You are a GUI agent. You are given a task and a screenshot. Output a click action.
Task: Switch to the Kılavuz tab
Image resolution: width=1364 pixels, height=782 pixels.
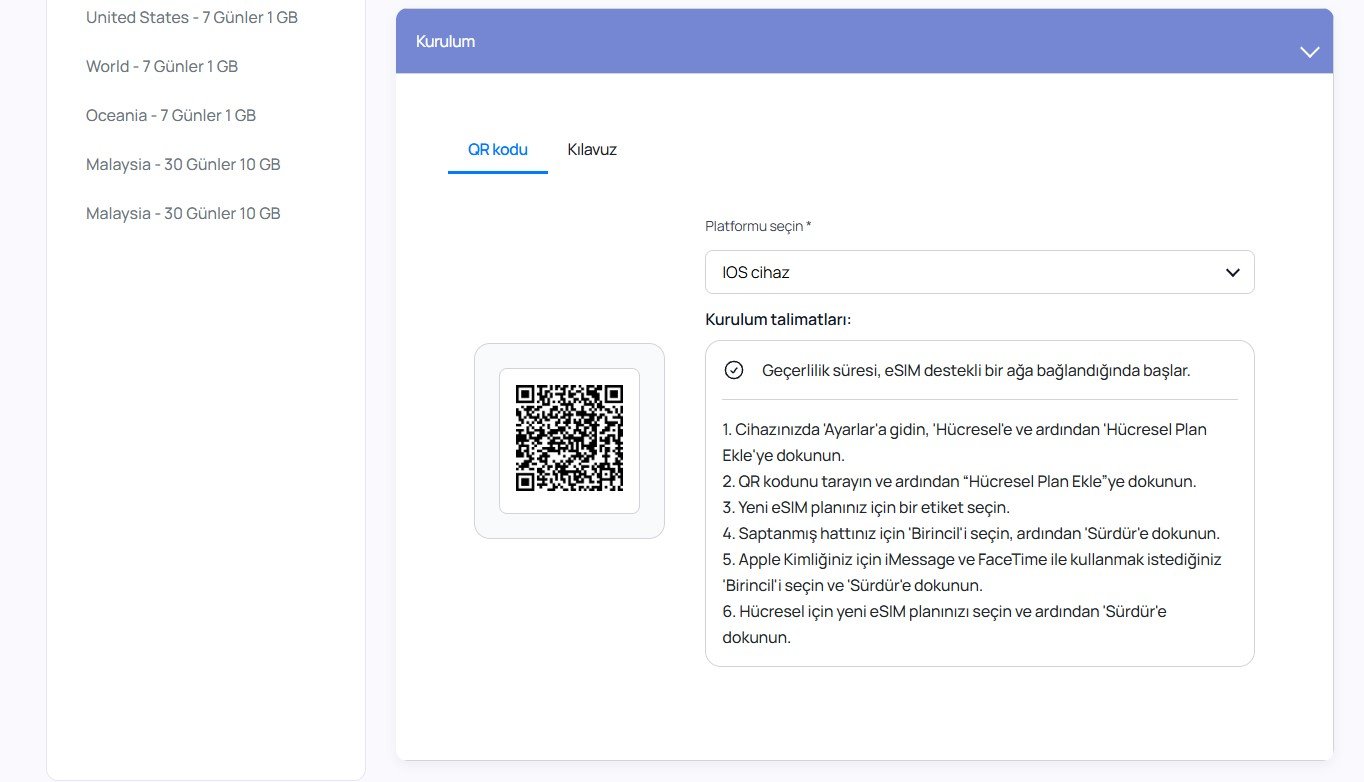pos(592,149)
